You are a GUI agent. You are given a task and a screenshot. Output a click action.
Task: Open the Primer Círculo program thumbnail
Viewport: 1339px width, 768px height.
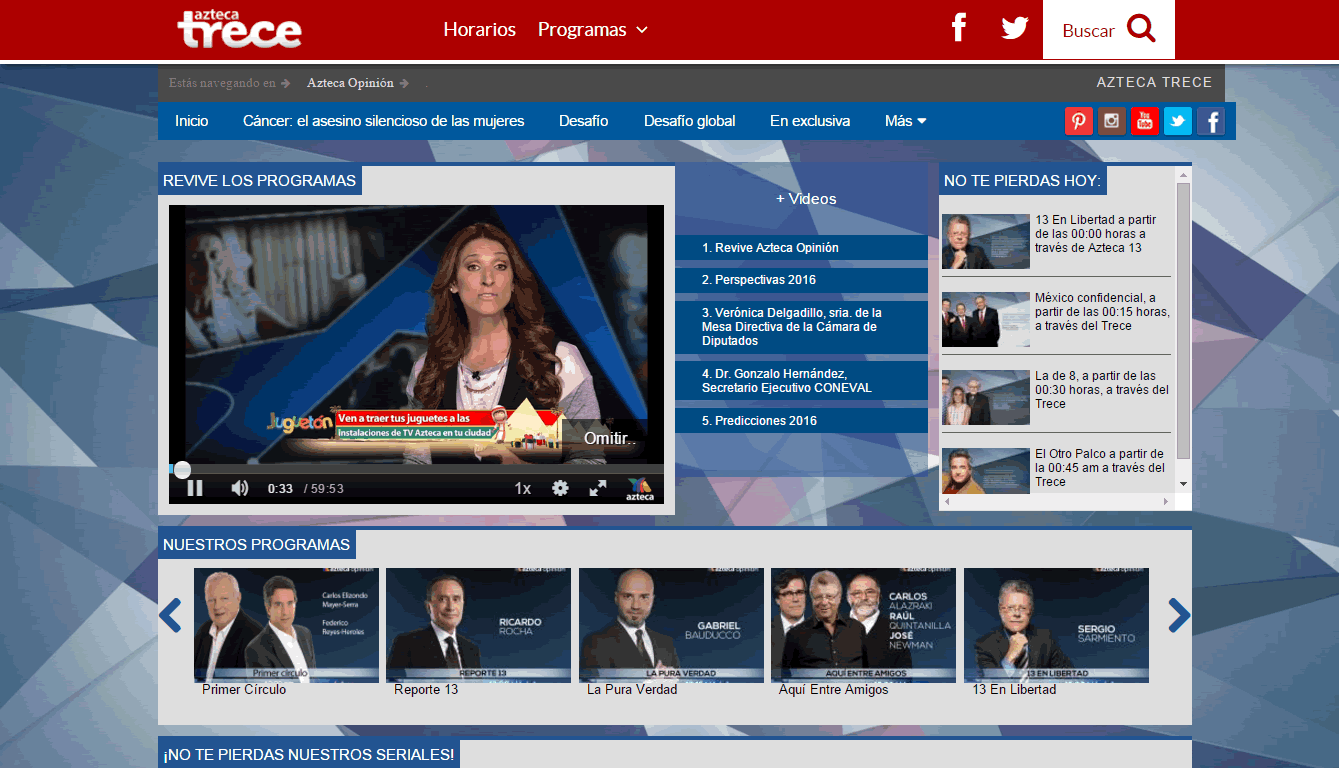[286, 625]
